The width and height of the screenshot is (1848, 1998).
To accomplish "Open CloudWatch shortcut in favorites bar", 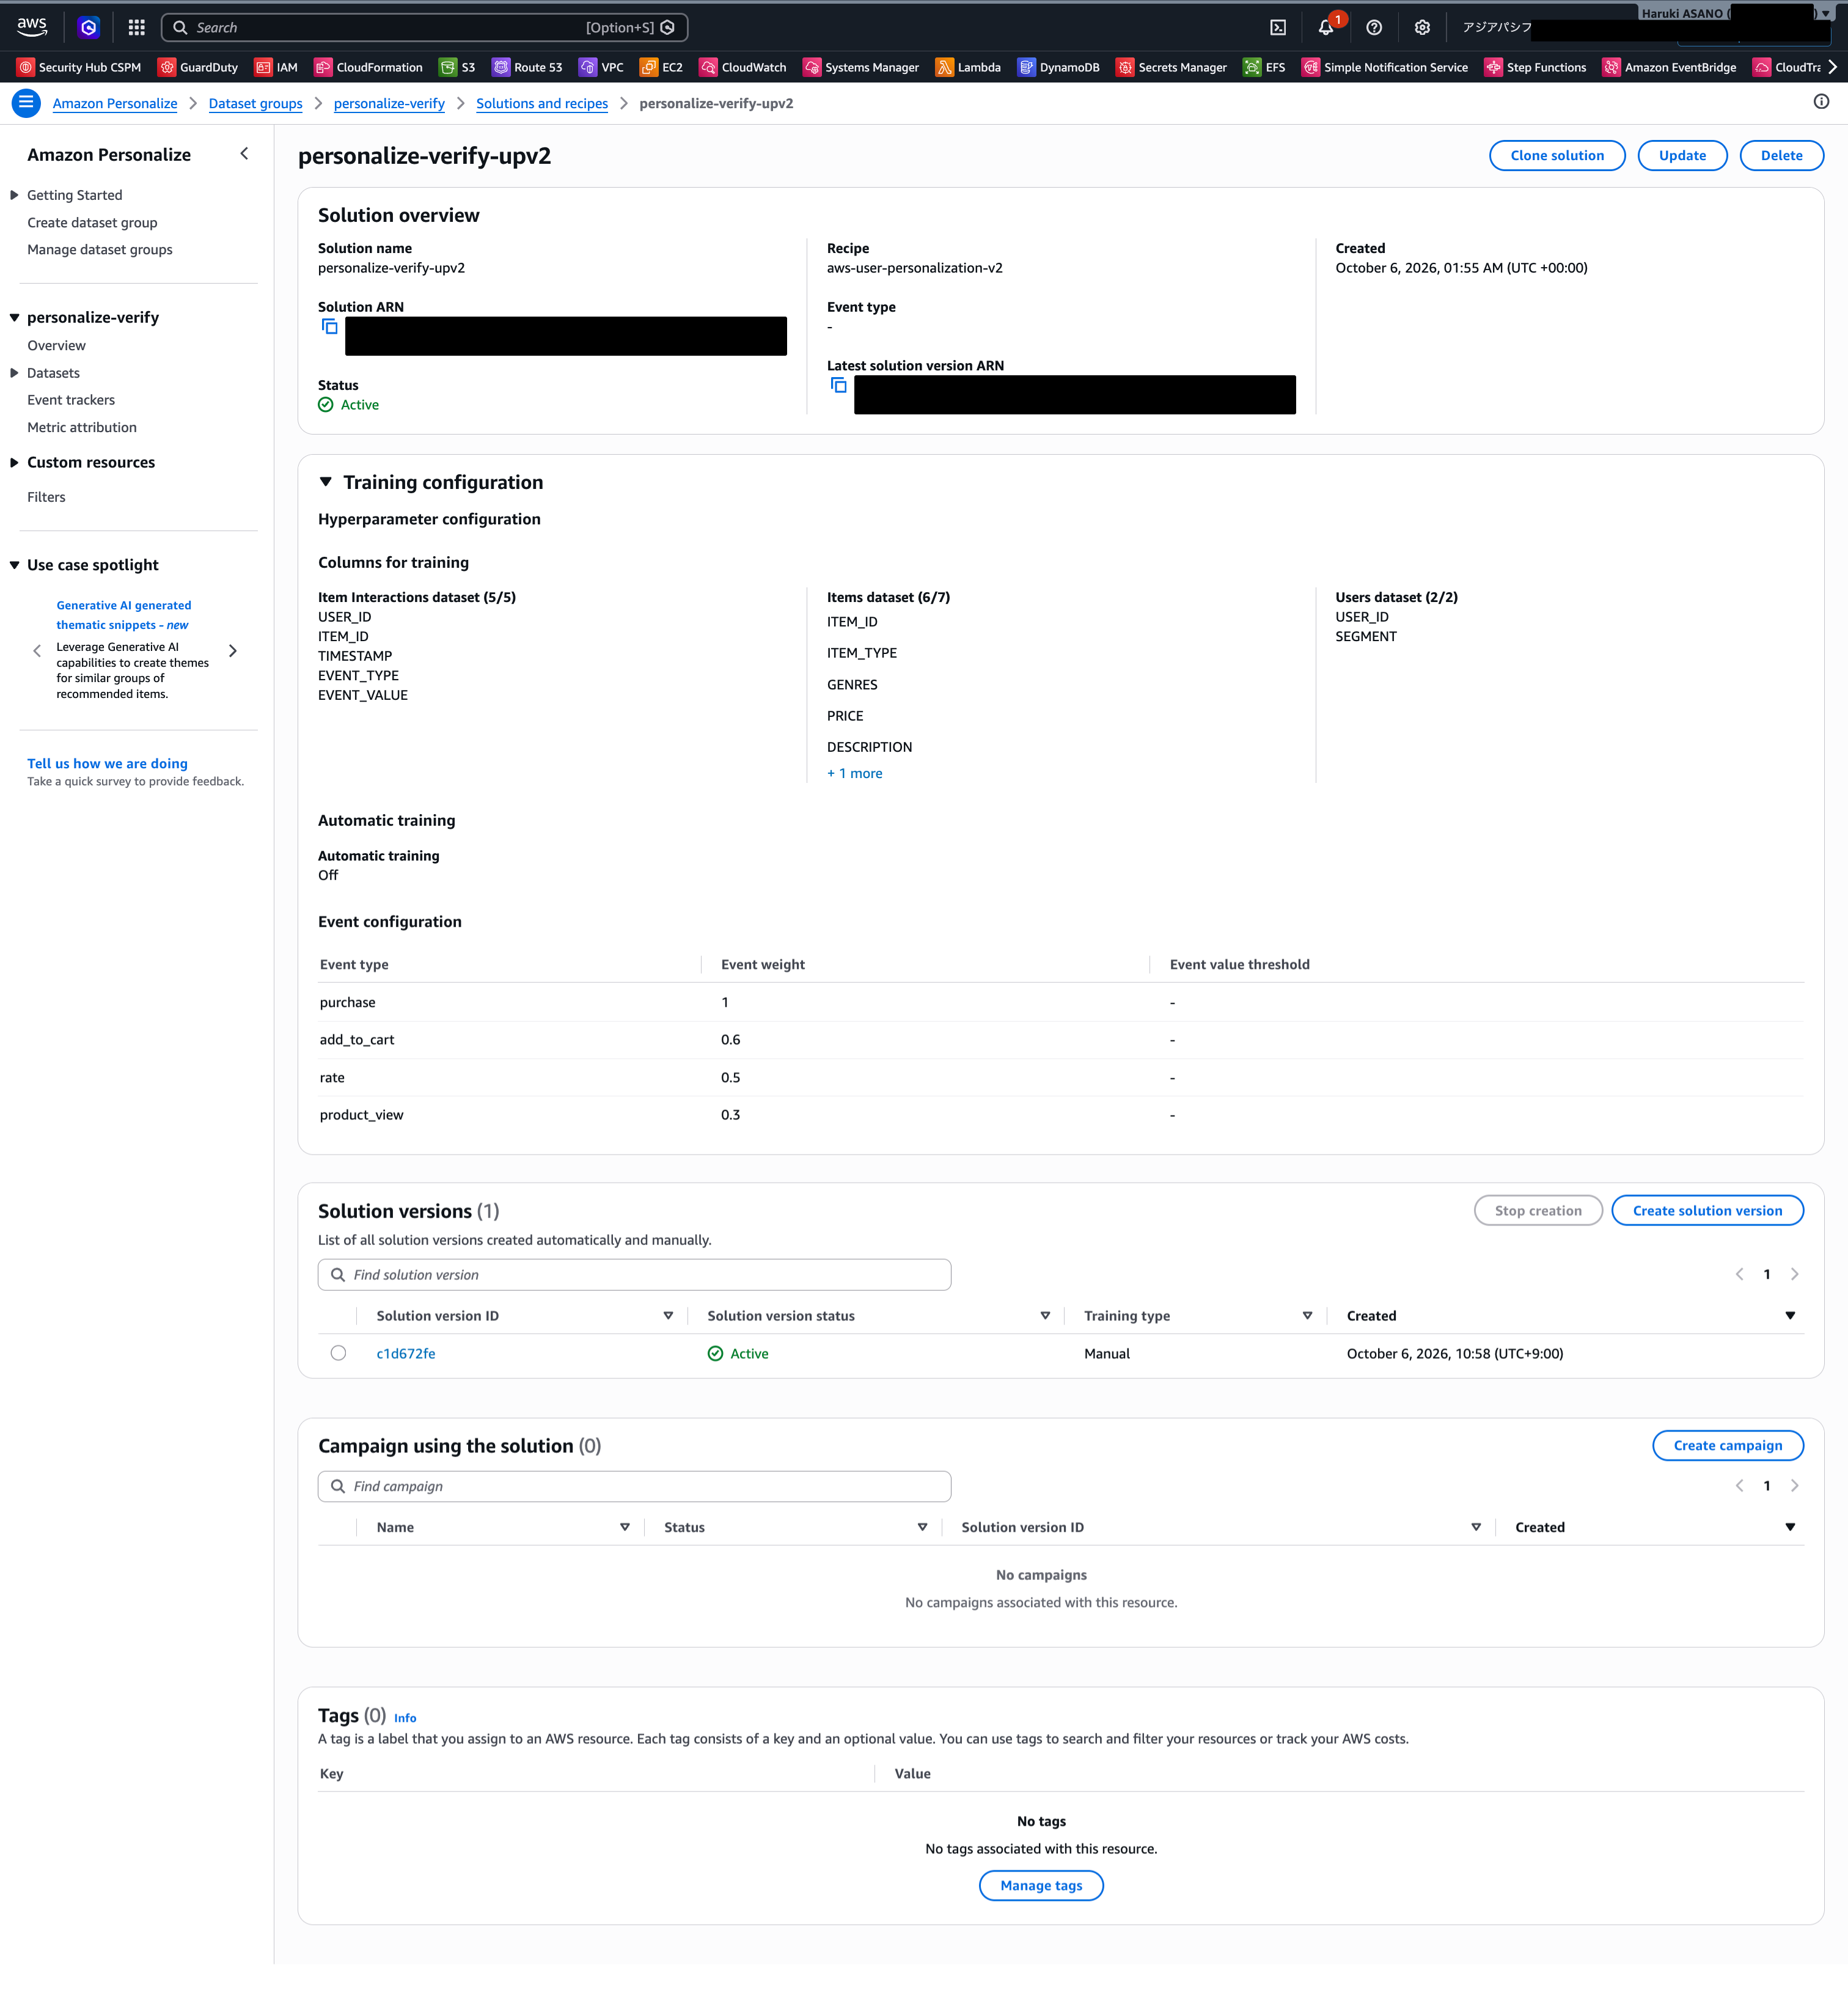I will tap(743, 67).
